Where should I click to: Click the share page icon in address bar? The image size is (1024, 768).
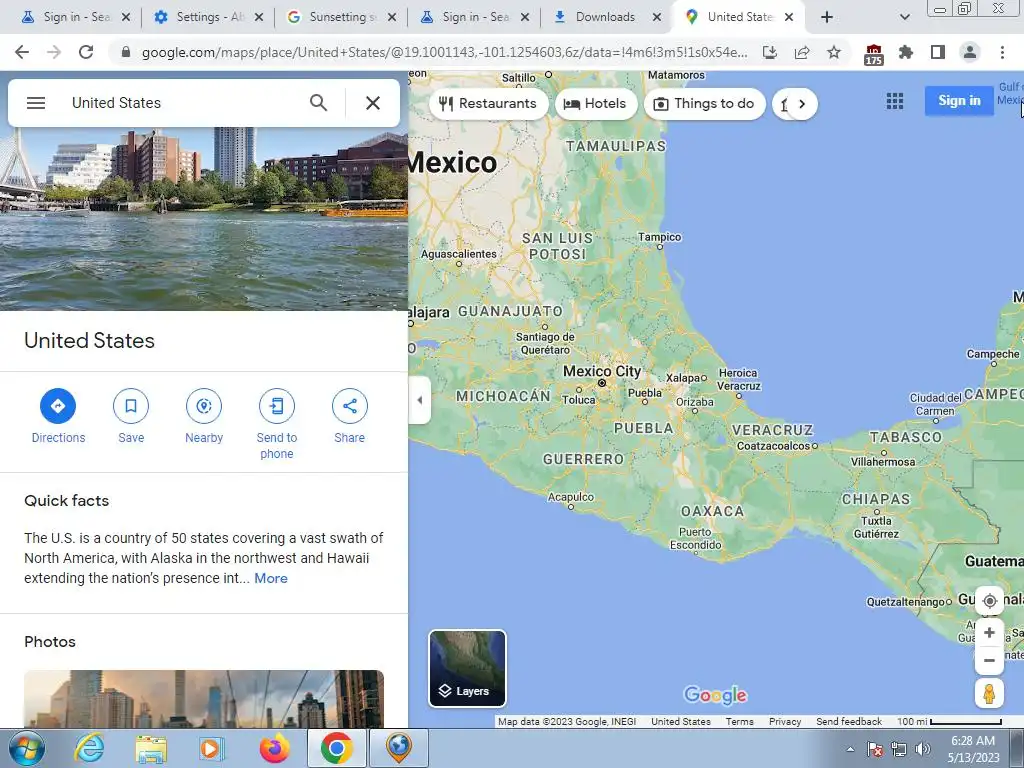802,52
